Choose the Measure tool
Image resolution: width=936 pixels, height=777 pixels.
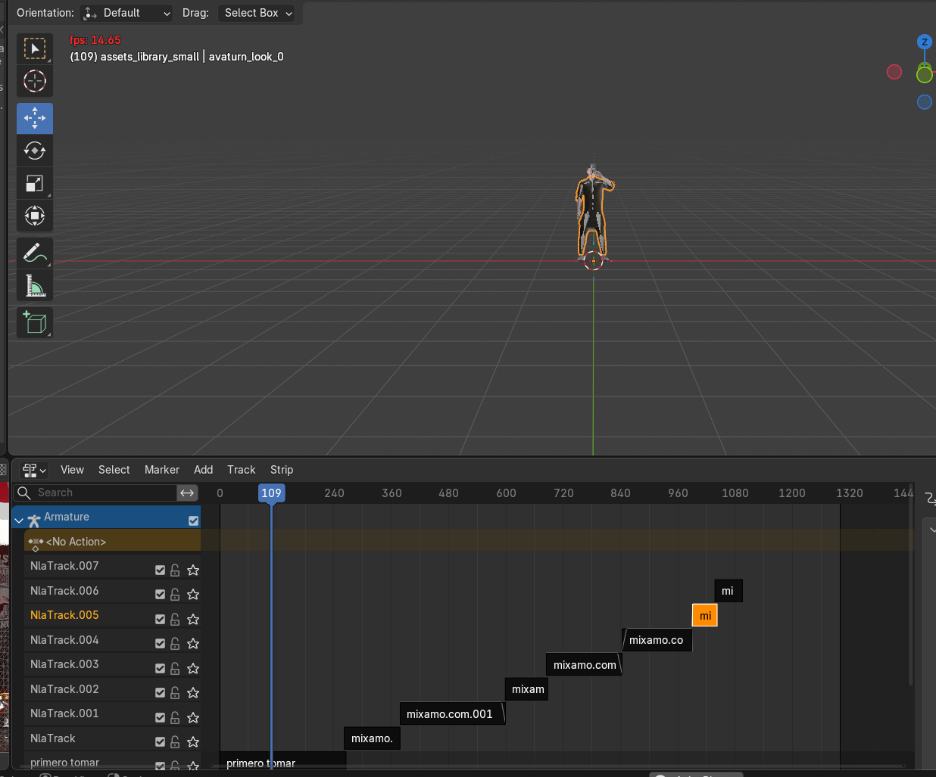pyautogui.click(x=35, y=288)
